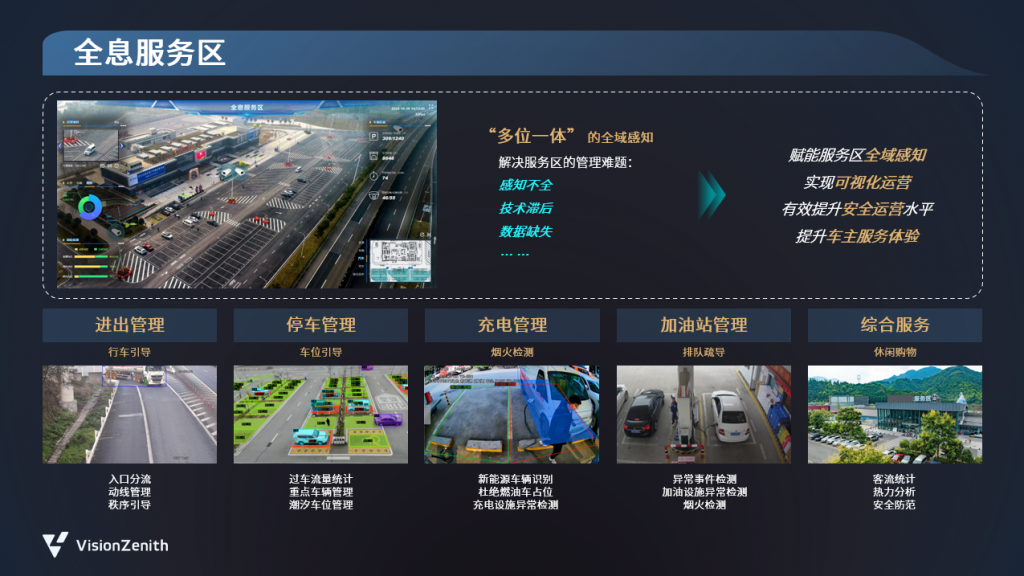Click the 感知不全 text item
This screenshot has height=576, width=1024.
click(x=525, y=185)
